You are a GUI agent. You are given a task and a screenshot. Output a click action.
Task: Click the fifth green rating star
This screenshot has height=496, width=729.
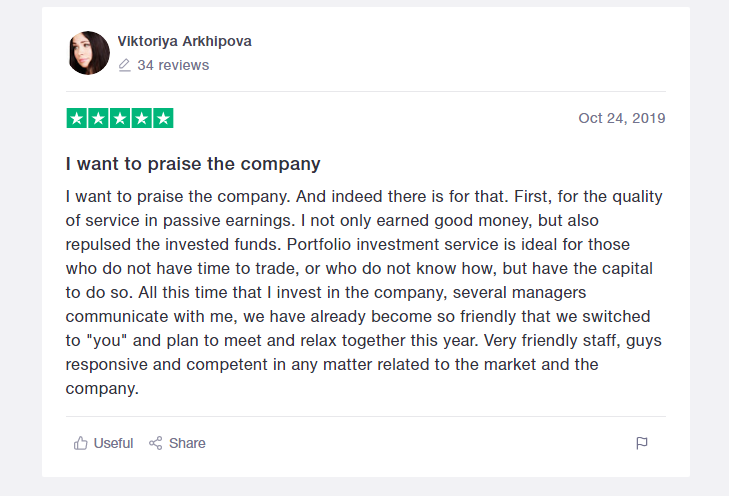point(163,118)
